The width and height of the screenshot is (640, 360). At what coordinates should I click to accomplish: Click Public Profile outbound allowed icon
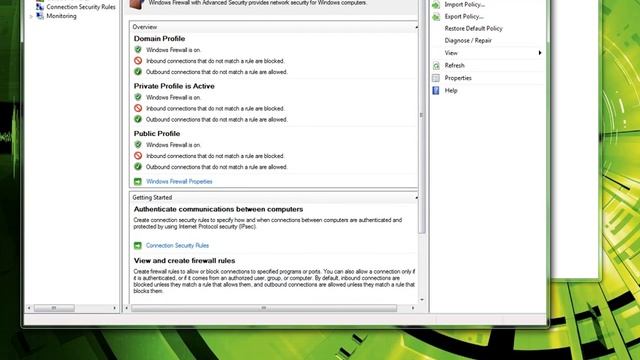tap(138, 167)
